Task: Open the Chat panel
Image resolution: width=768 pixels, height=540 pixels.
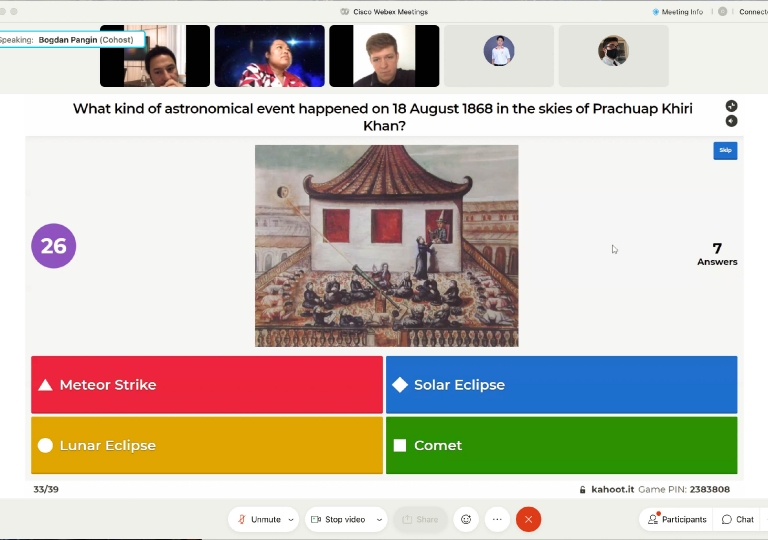Action: 738,519
